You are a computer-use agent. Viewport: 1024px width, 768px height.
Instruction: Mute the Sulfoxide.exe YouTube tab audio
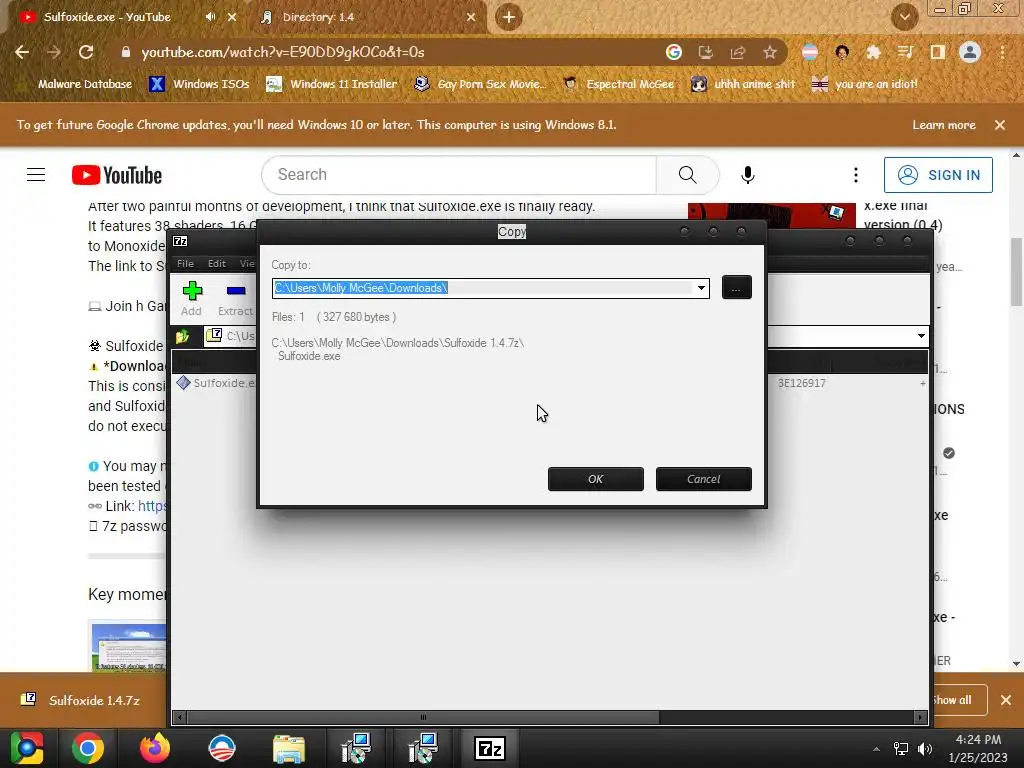210,17
